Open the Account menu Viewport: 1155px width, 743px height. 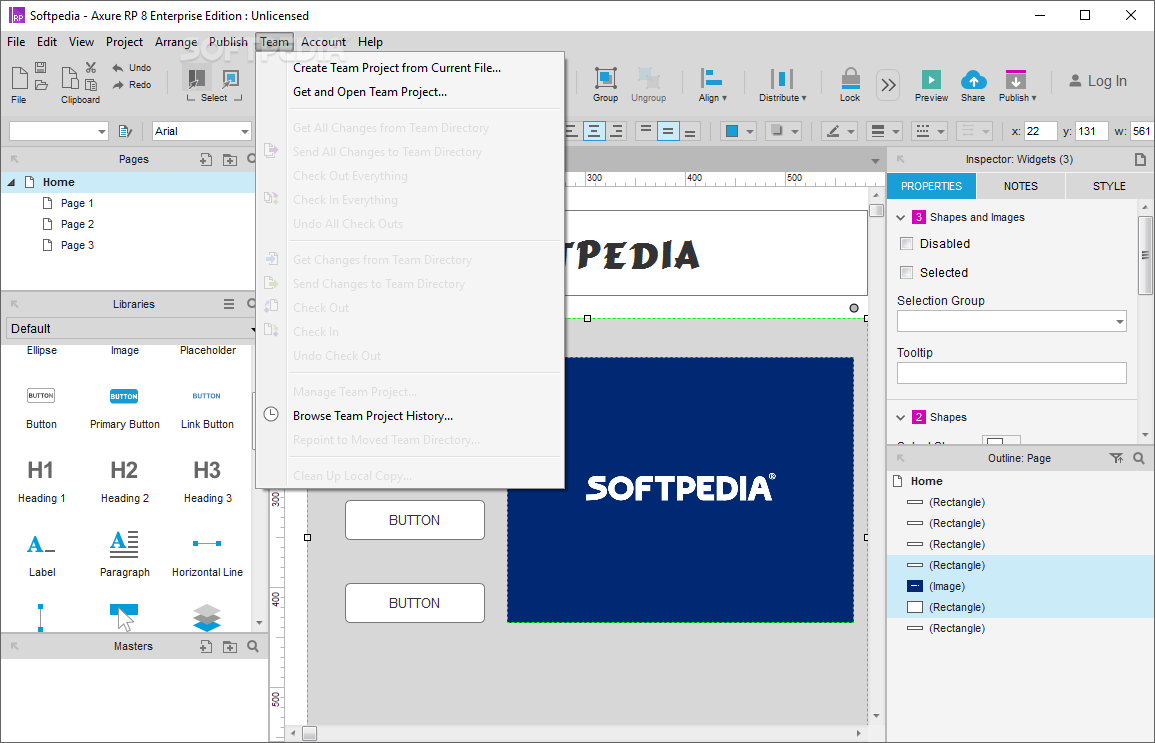[323, 42]
